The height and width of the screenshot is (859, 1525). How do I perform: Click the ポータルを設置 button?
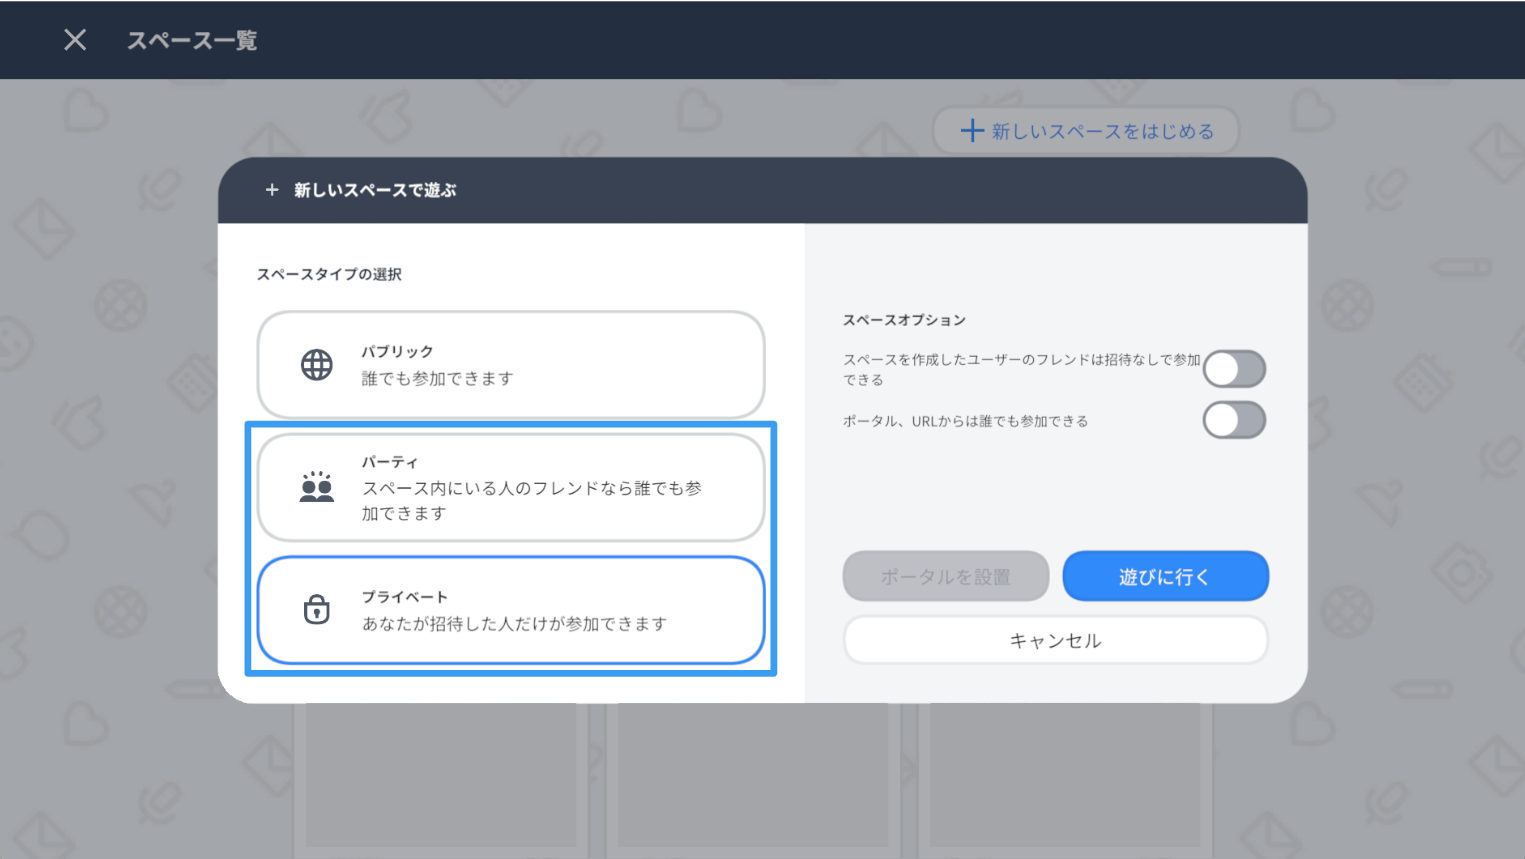pyautogui.click(x=945, y=577)
